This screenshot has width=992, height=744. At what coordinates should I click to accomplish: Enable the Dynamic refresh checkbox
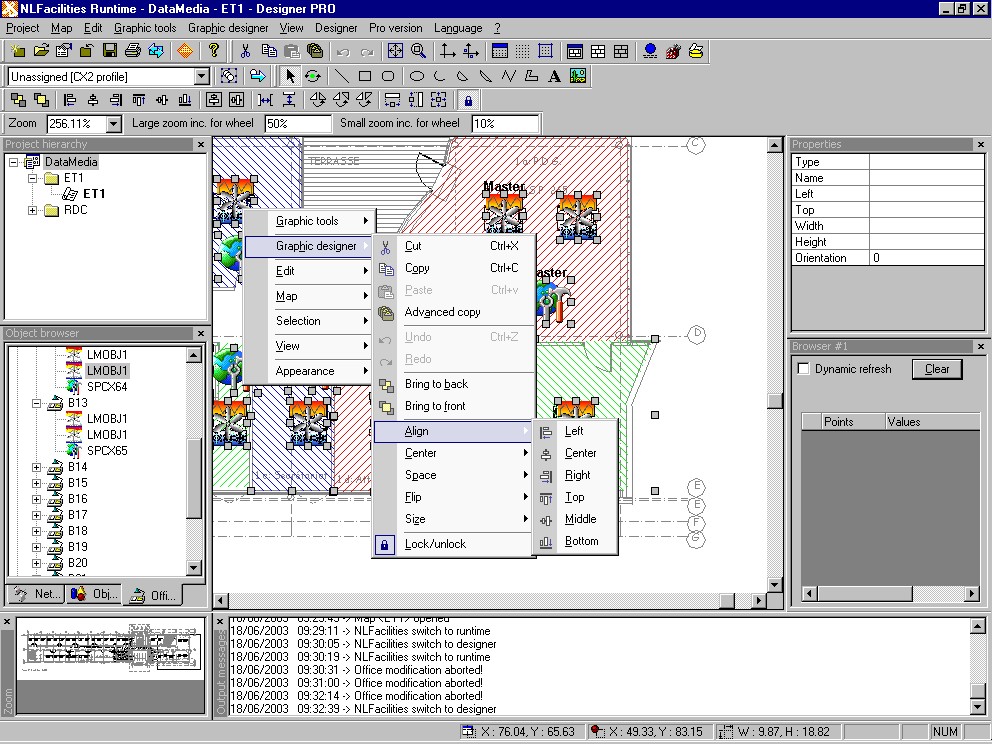803,369
